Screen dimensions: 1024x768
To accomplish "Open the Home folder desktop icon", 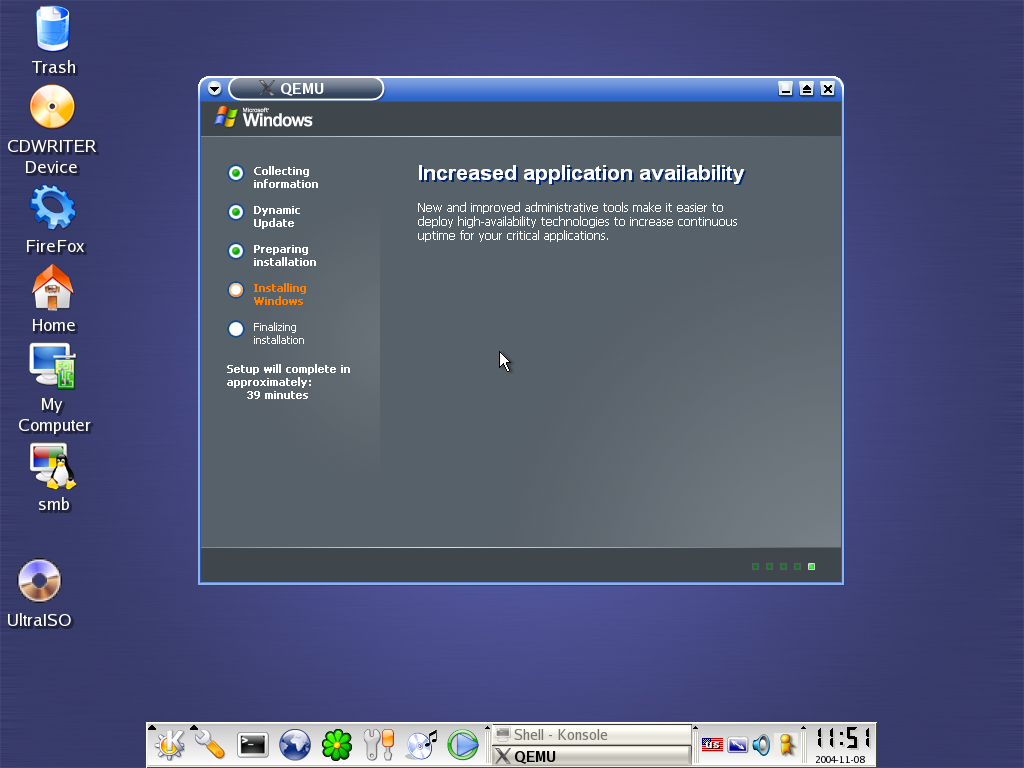I will pyautogui.click(x=53, y=287).
